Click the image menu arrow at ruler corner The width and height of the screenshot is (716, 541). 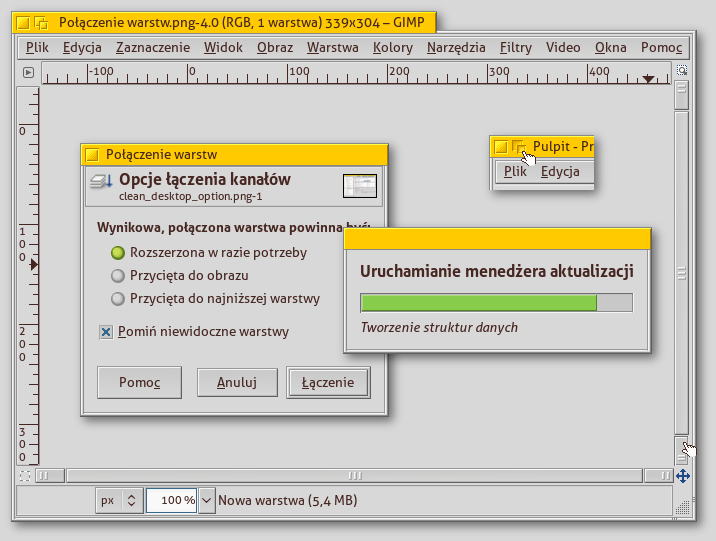(x=28, y=72)
